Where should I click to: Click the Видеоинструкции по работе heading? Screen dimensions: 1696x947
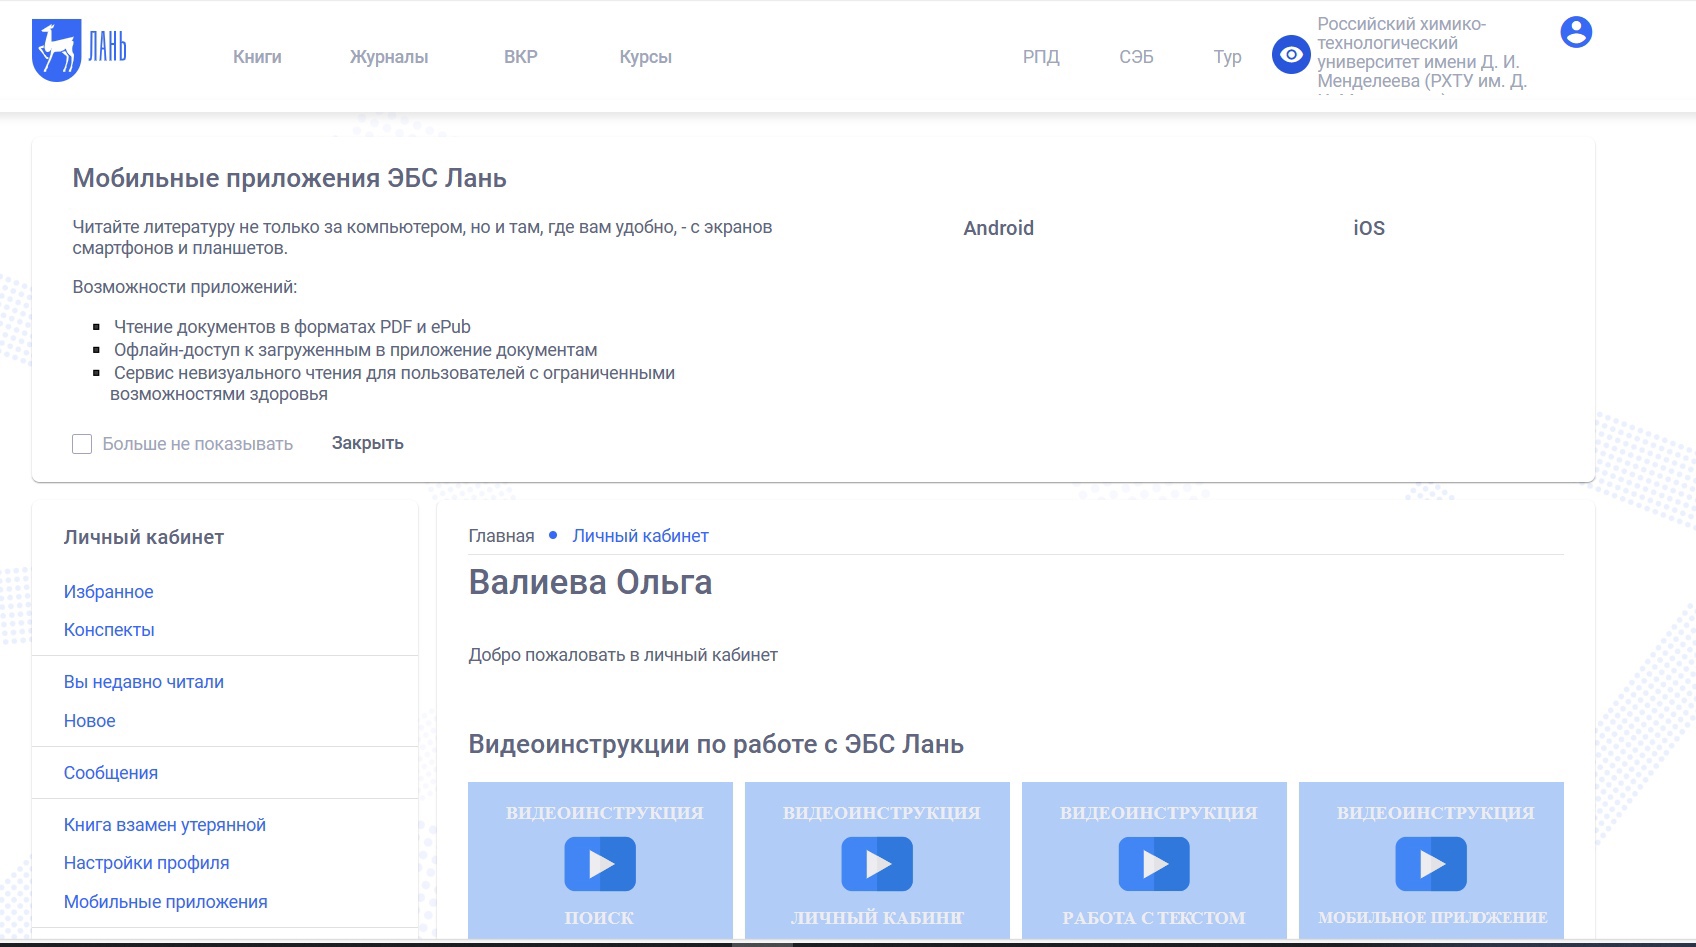coord(716,744)
